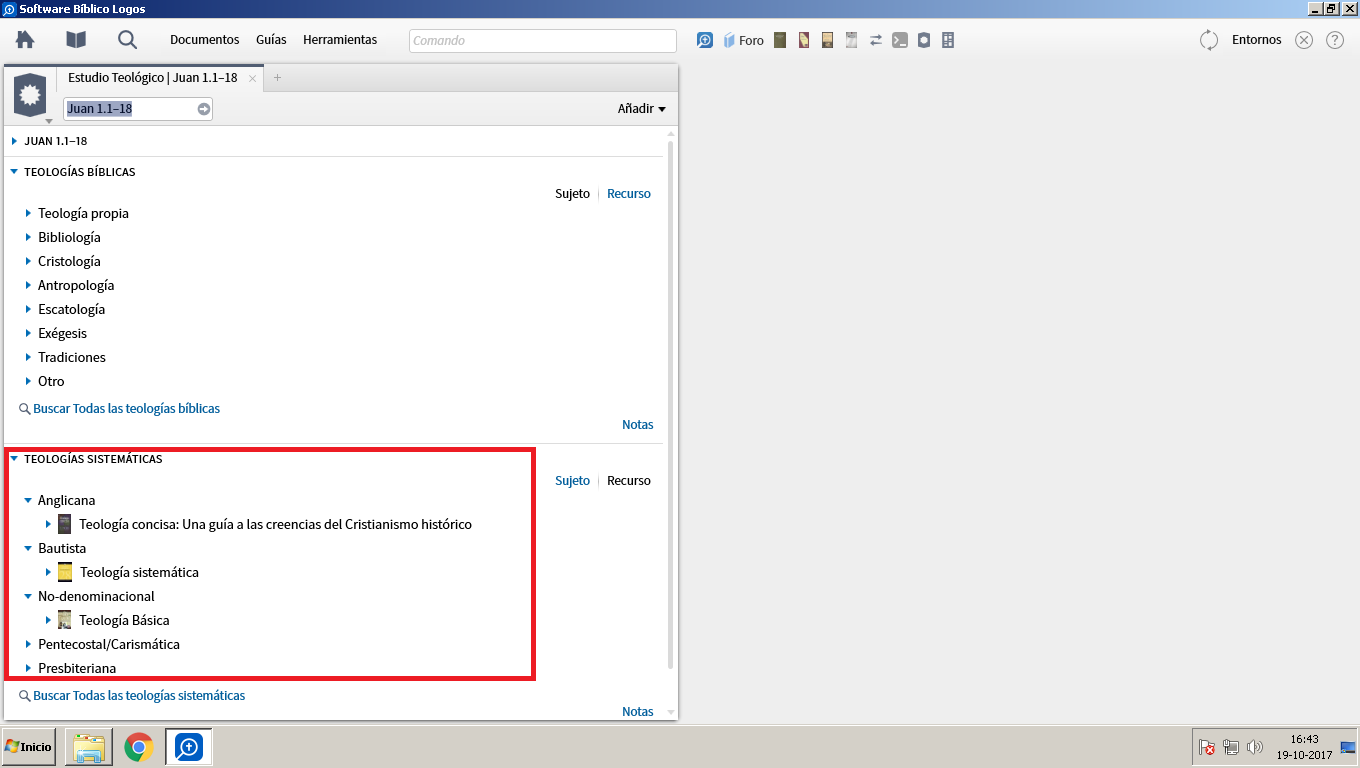Open the Teología concisa book icon

(65, 524)
